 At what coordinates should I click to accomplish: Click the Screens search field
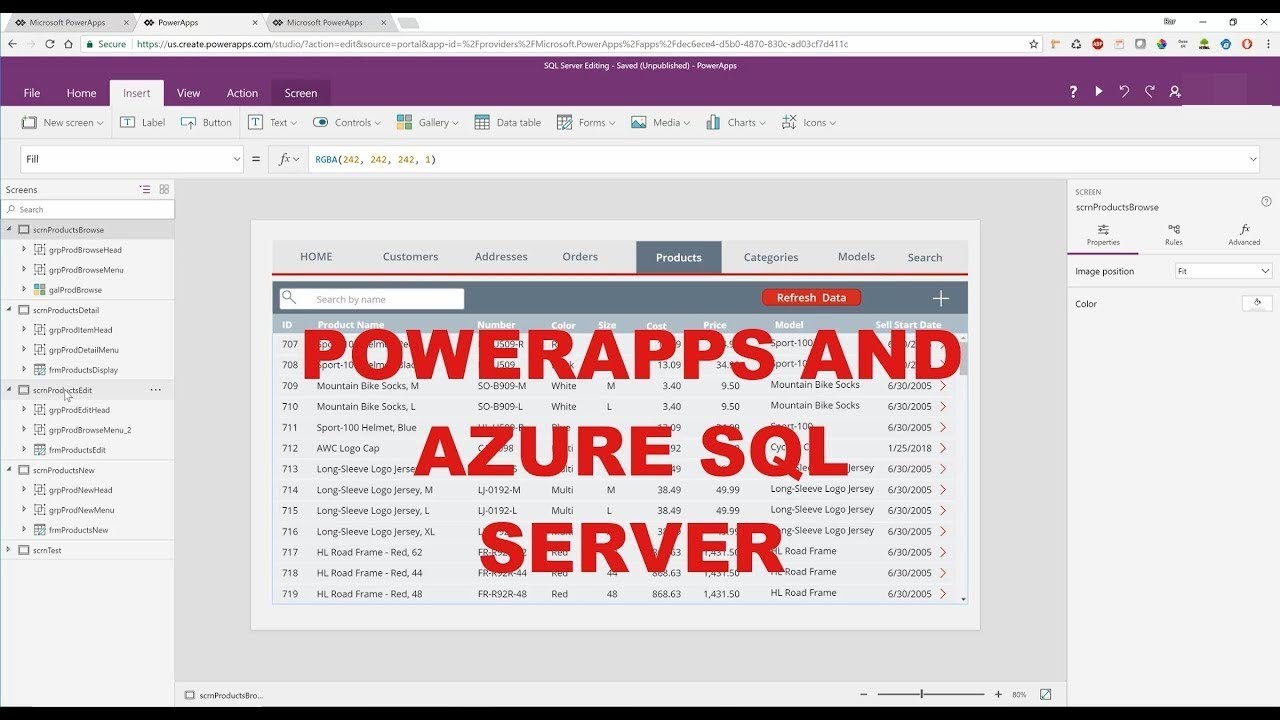pyautogui.click(x=87, y=209)
